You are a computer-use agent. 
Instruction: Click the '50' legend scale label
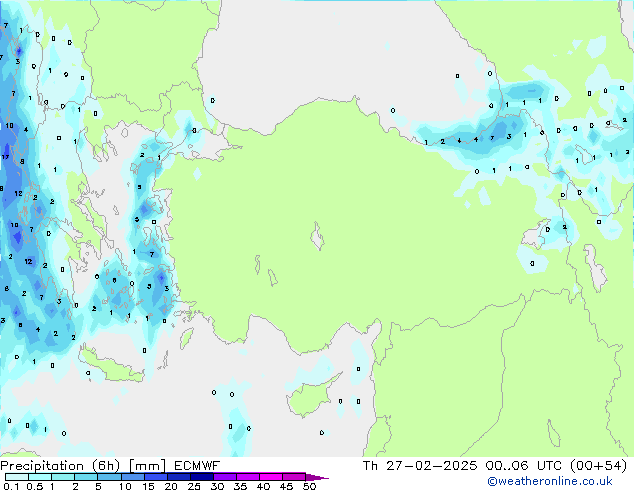pos(309,486)
